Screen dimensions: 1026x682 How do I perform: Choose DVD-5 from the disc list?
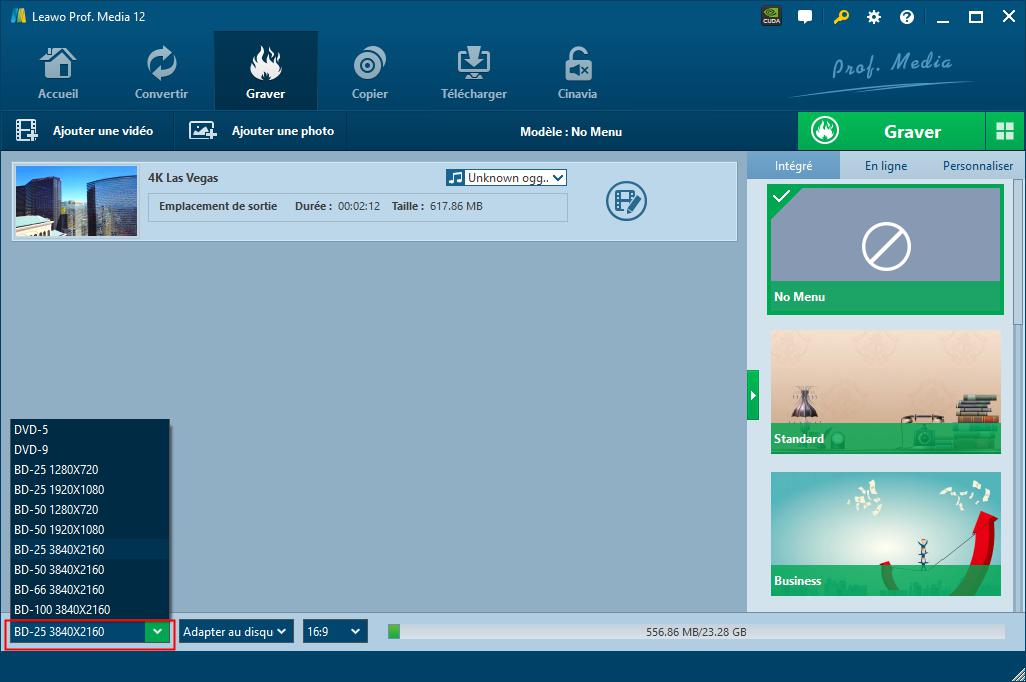90,430
